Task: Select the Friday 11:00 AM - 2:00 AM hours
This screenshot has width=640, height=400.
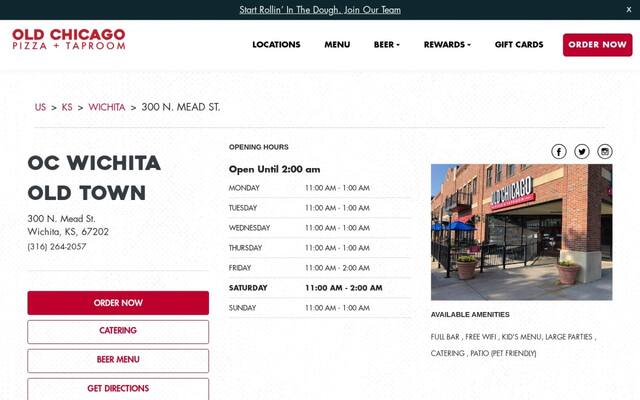Action: coord(337,268)
